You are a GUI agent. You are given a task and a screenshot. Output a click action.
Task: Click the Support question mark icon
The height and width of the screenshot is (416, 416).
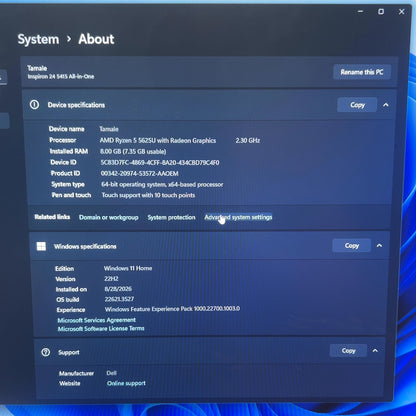46,352
